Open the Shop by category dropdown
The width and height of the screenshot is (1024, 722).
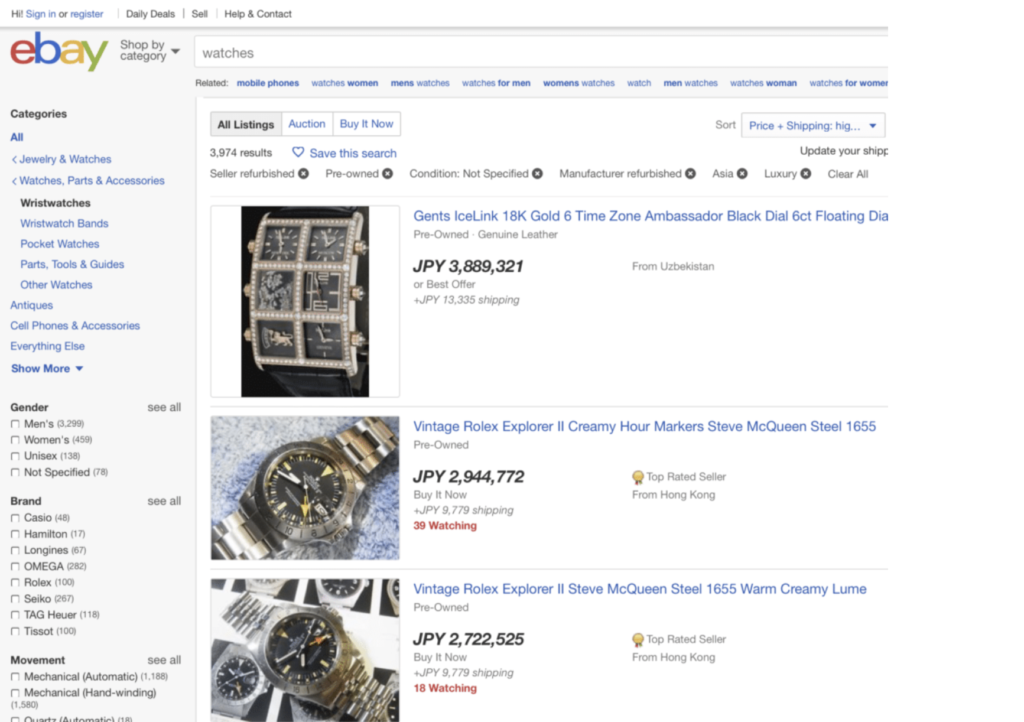[150, 50]
